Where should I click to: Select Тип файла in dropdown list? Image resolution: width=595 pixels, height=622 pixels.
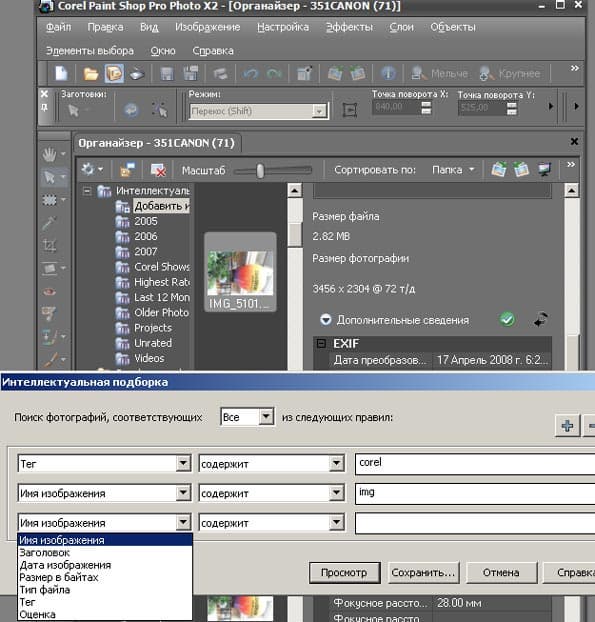[x=105, y=590]
